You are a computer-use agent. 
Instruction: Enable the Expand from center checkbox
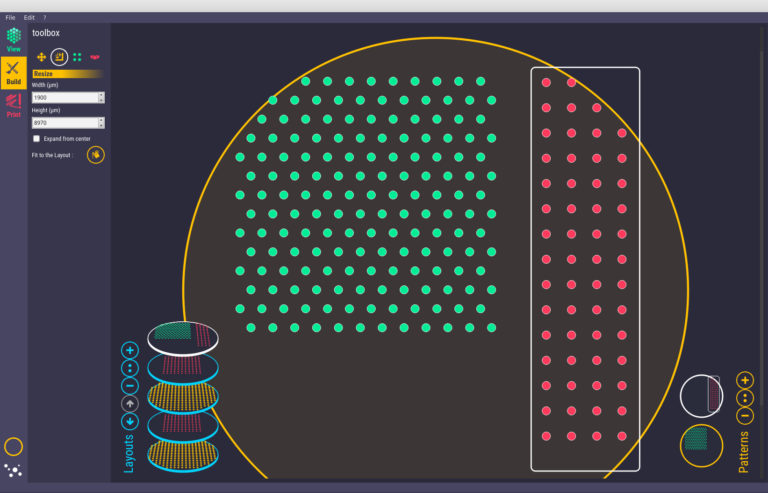[36, 139]
